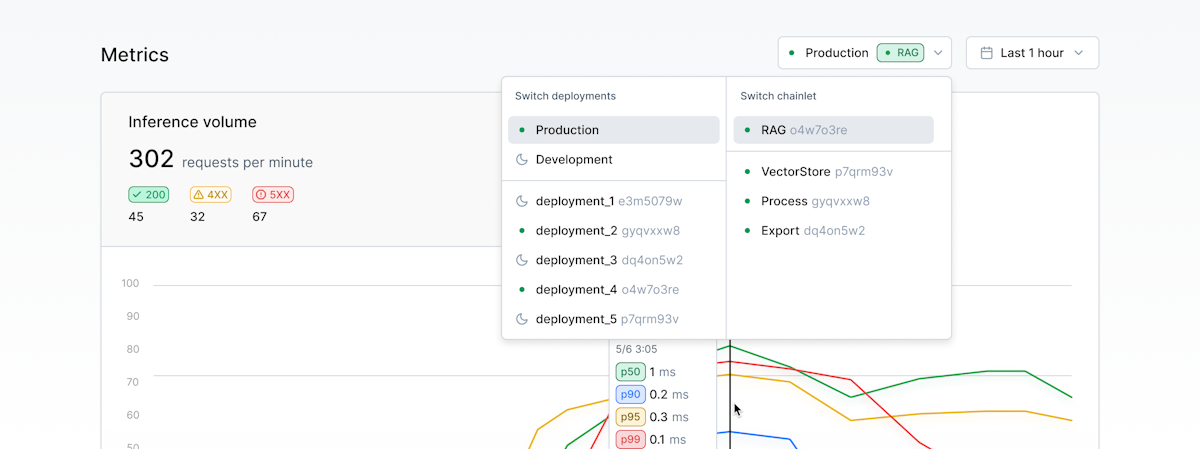Select the Development deployment
Image resolution: width=1200 pixels, height=449 pixels.
point(613,159)
